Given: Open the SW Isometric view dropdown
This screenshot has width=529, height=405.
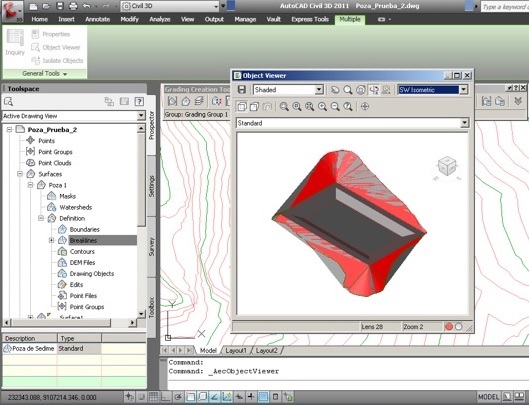Looking at the screenshot, I should pos(464,90).
